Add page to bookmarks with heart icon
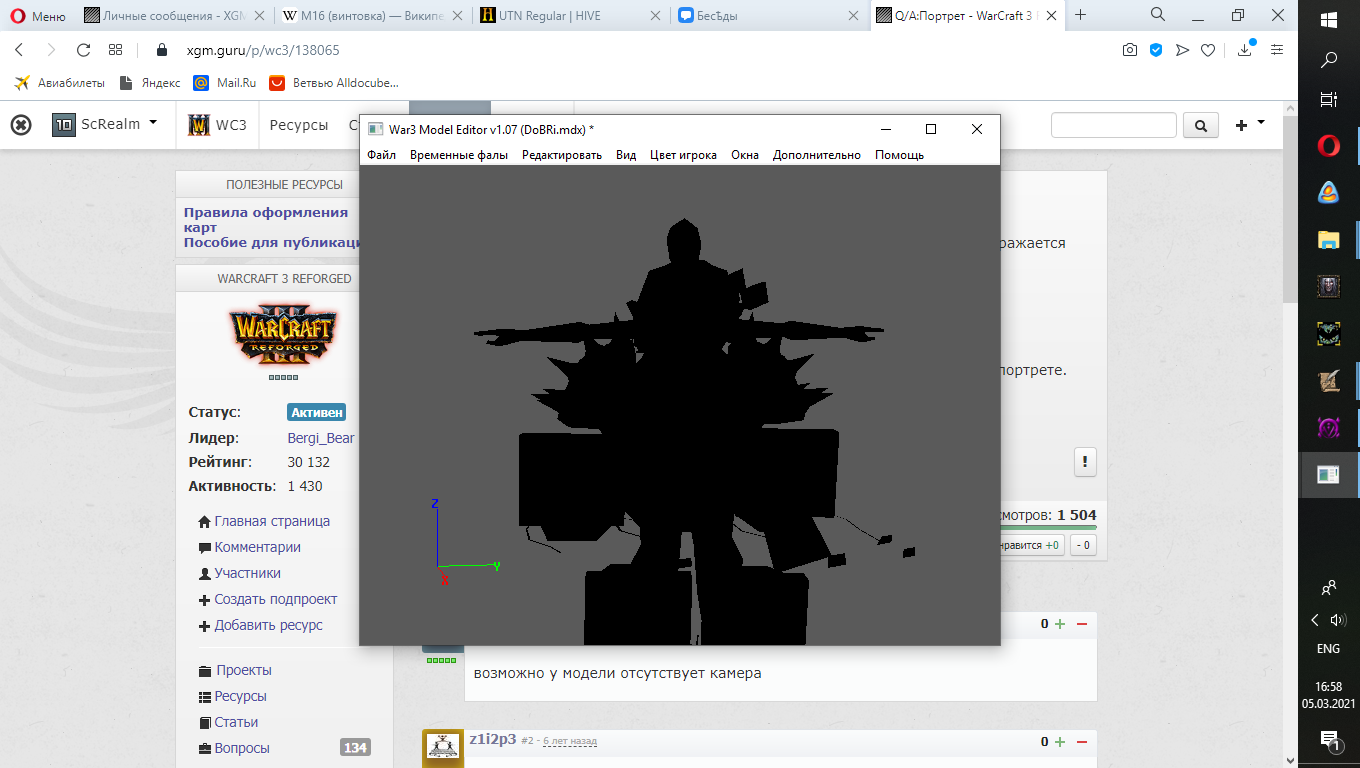Viewport: 1360px width, 768px height. (x=1208, y=50)
